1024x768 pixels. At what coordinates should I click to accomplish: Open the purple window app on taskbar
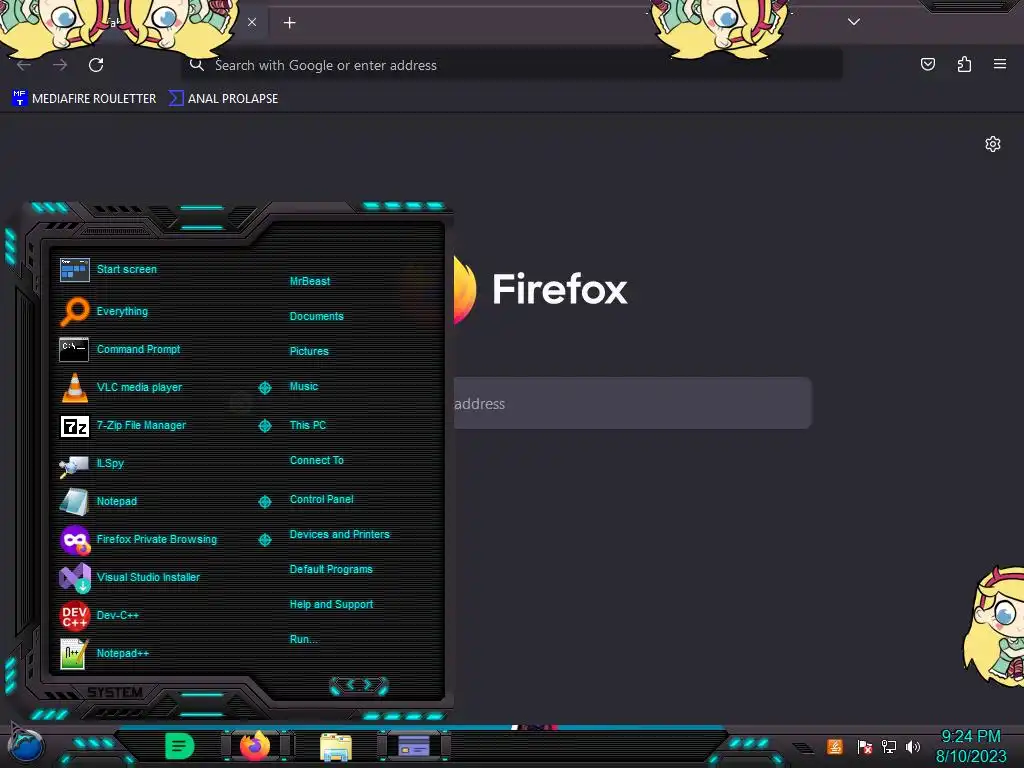[x=413, y=746]
